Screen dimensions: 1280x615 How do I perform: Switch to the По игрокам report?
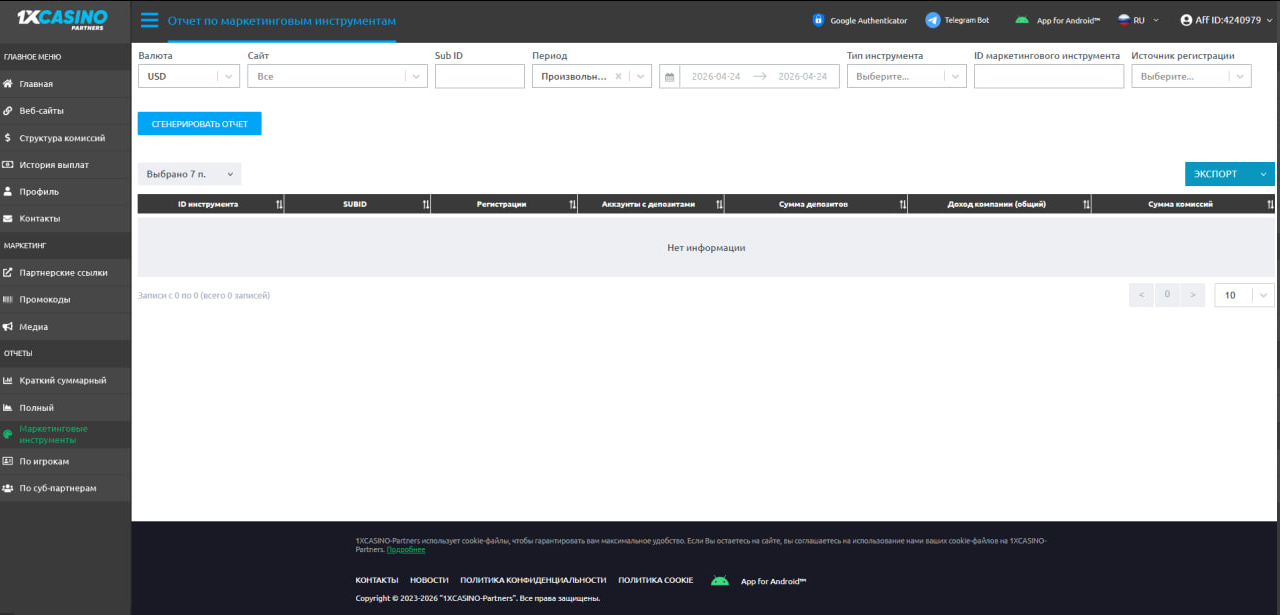45,461
